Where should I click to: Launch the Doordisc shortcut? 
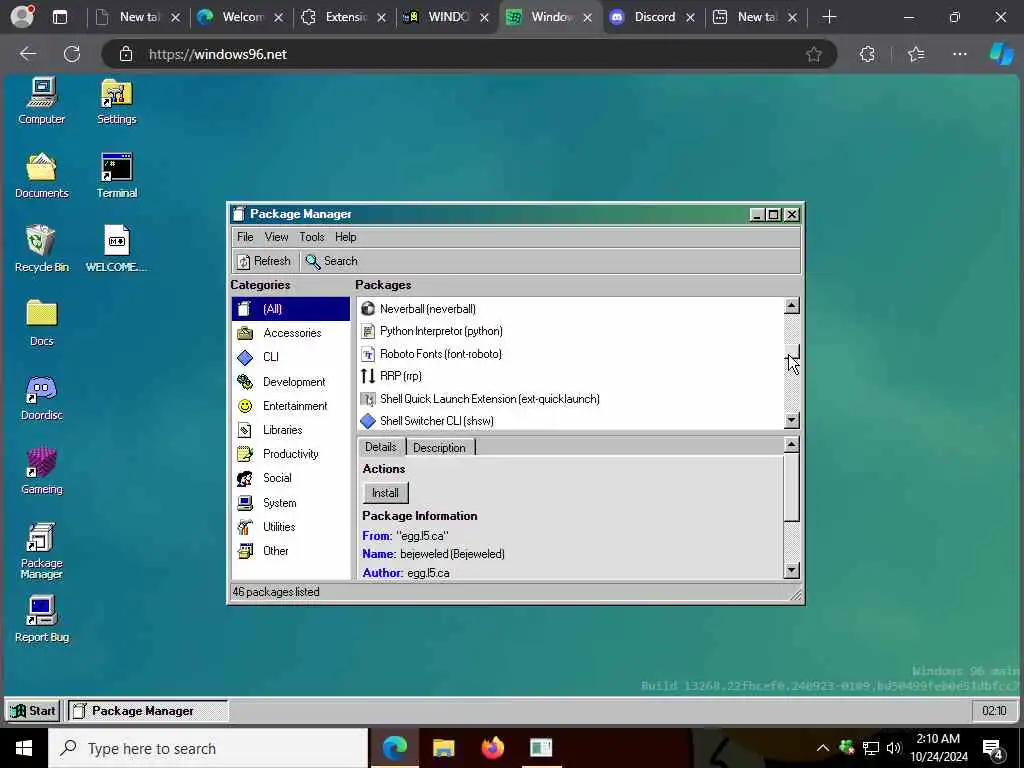tap(41, 397)
